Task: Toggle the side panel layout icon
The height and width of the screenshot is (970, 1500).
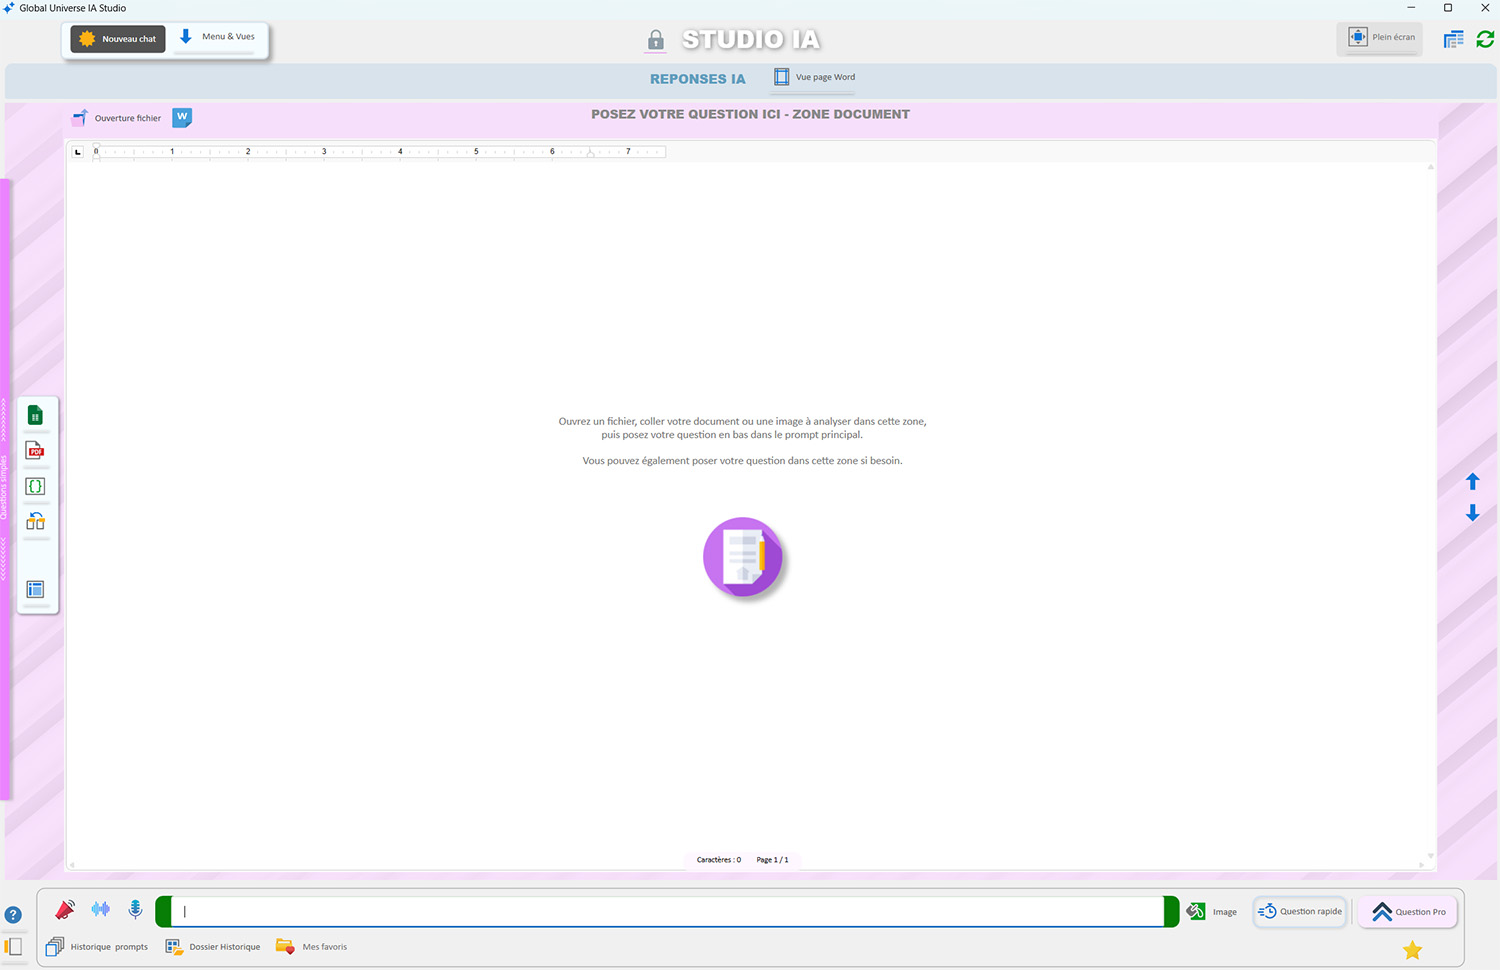Action: [13, 946]
